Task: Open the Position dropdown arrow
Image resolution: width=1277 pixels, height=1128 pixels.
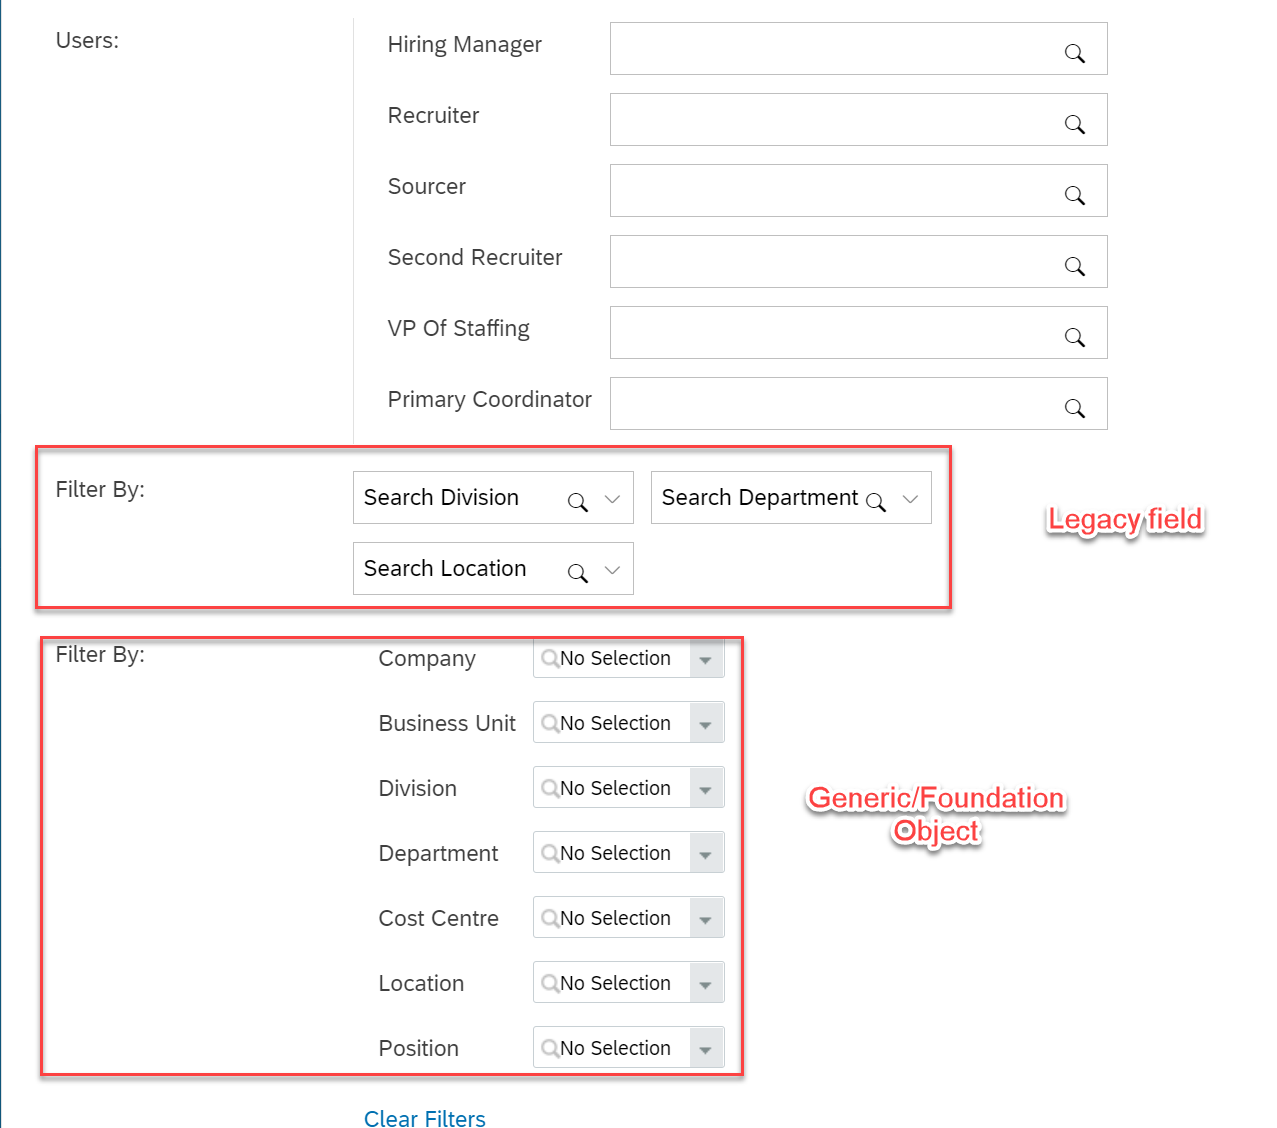Action: point(706,1049)
